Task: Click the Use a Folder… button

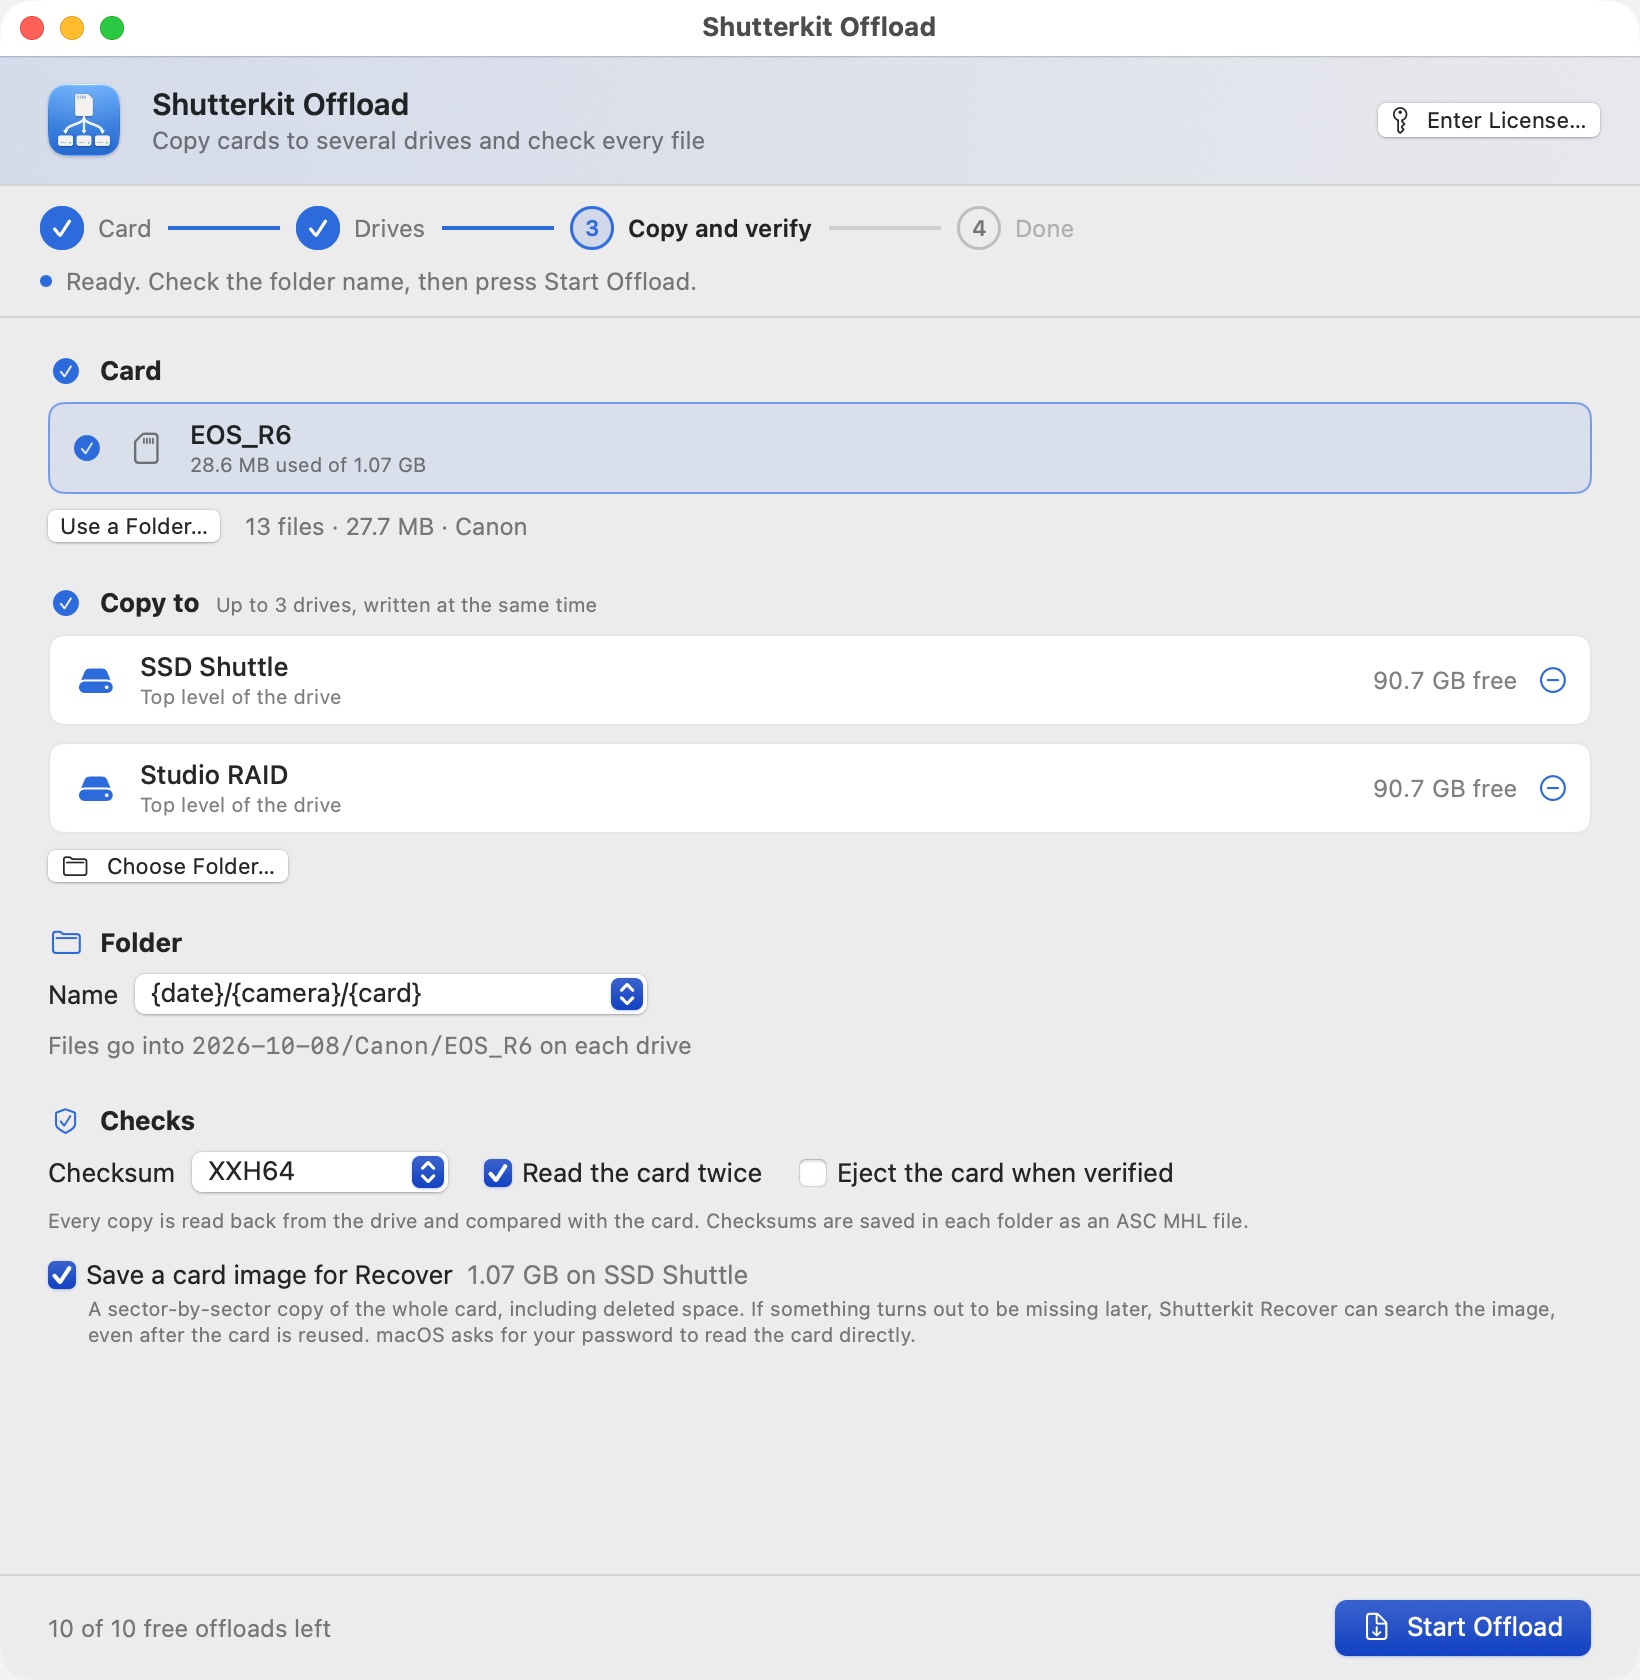Action: [x=134, y=526]
